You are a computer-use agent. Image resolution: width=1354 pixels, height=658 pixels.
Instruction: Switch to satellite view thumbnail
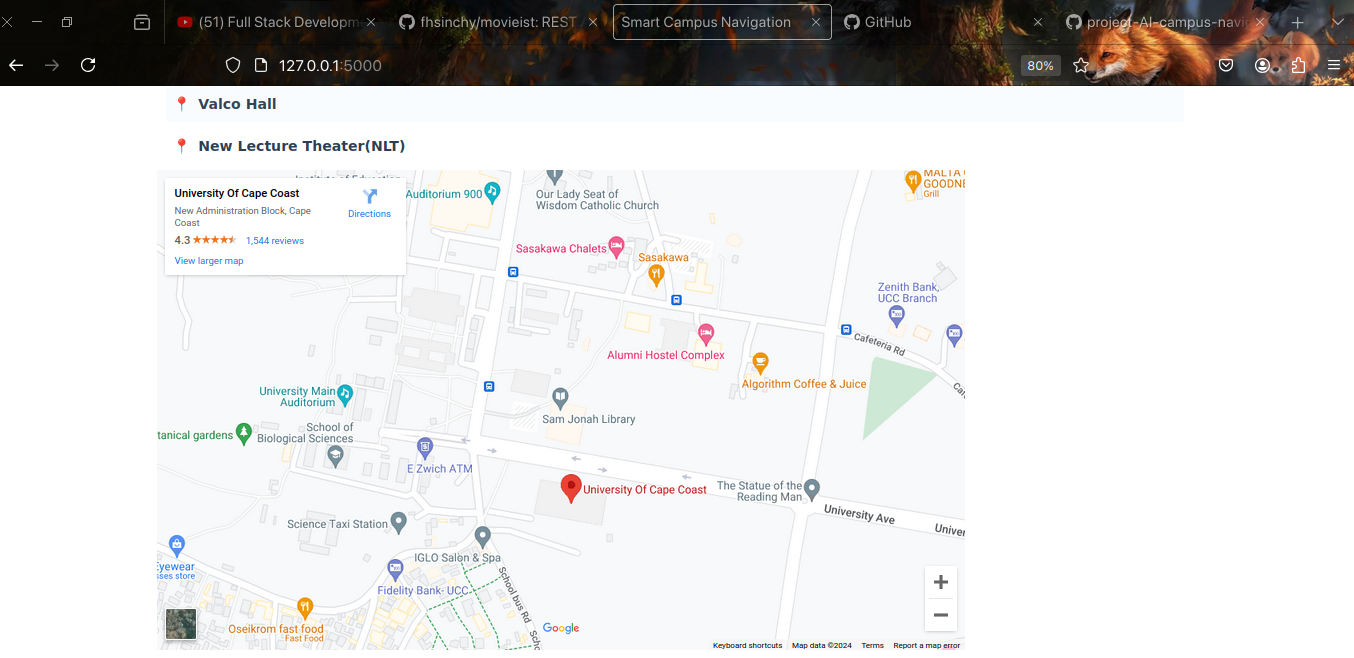(181, 624)
